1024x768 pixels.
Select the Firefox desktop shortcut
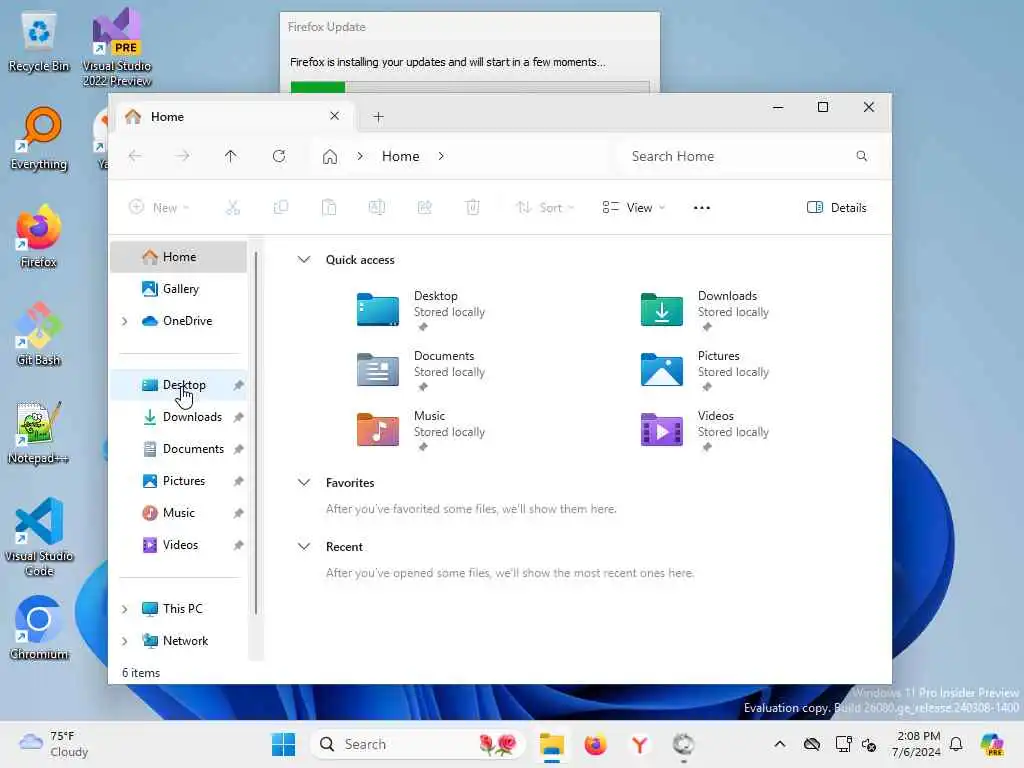tap(39, 236)
